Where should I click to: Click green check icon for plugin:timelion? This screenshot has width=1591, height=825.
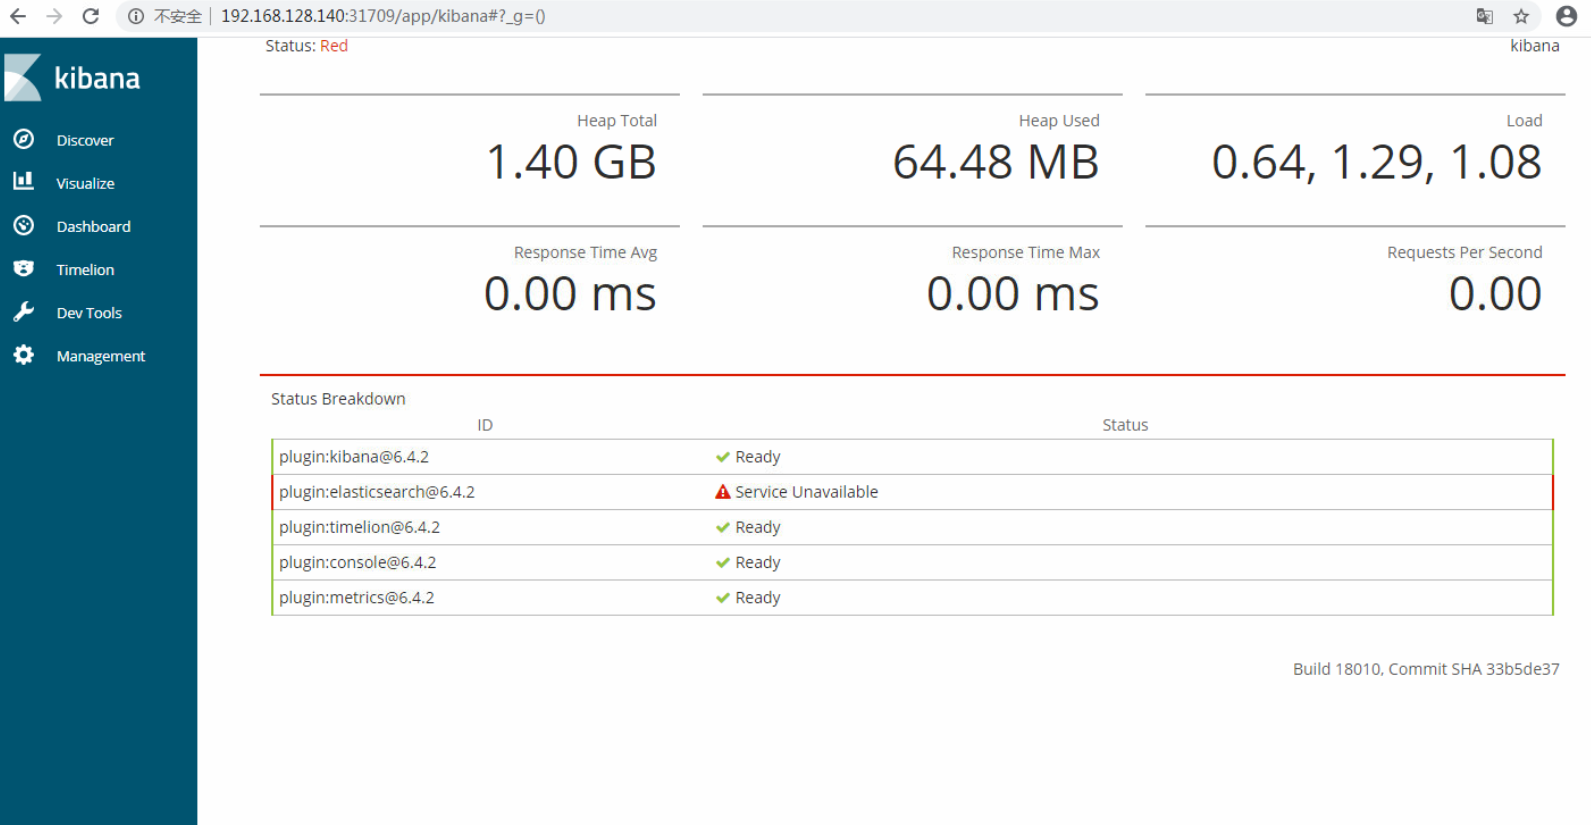[723, 527]
